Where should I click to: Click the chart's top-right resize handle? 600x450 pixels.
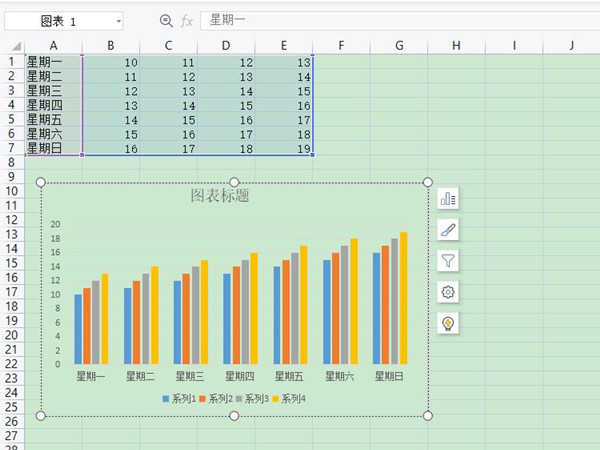[x=428, y=182]
